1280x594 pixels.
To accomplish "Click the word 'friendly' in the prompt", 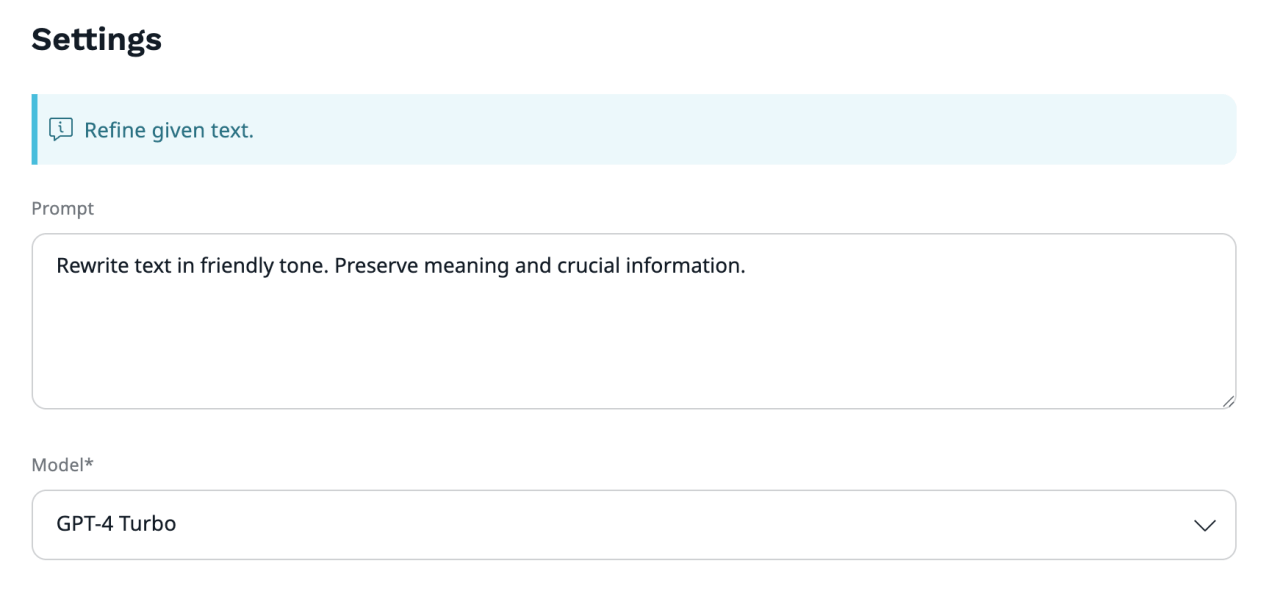I will pyautogui.click(x=237, y=266).
